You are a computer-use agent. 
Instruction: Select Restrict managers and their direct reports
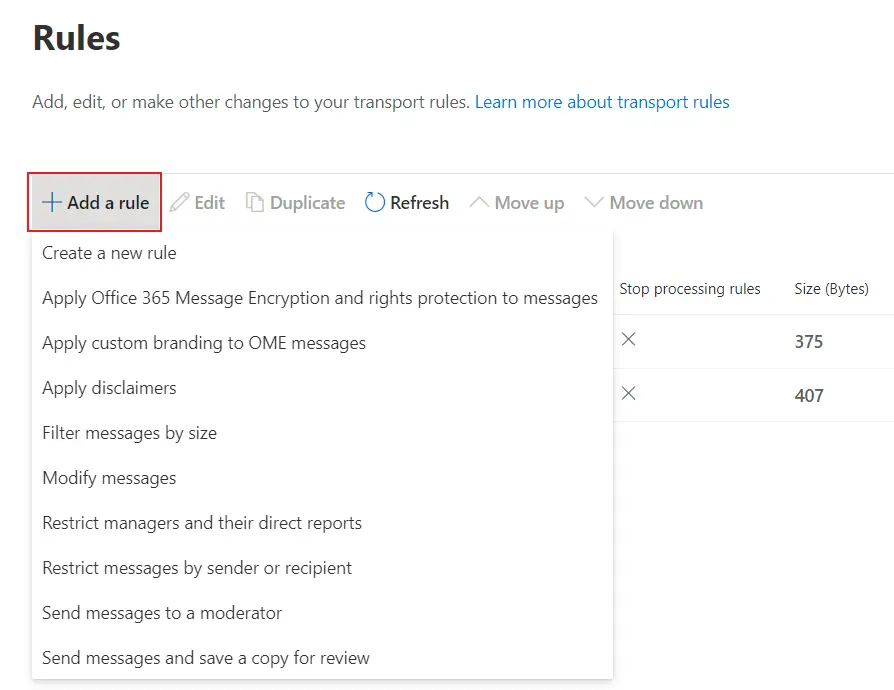(202, 523)
